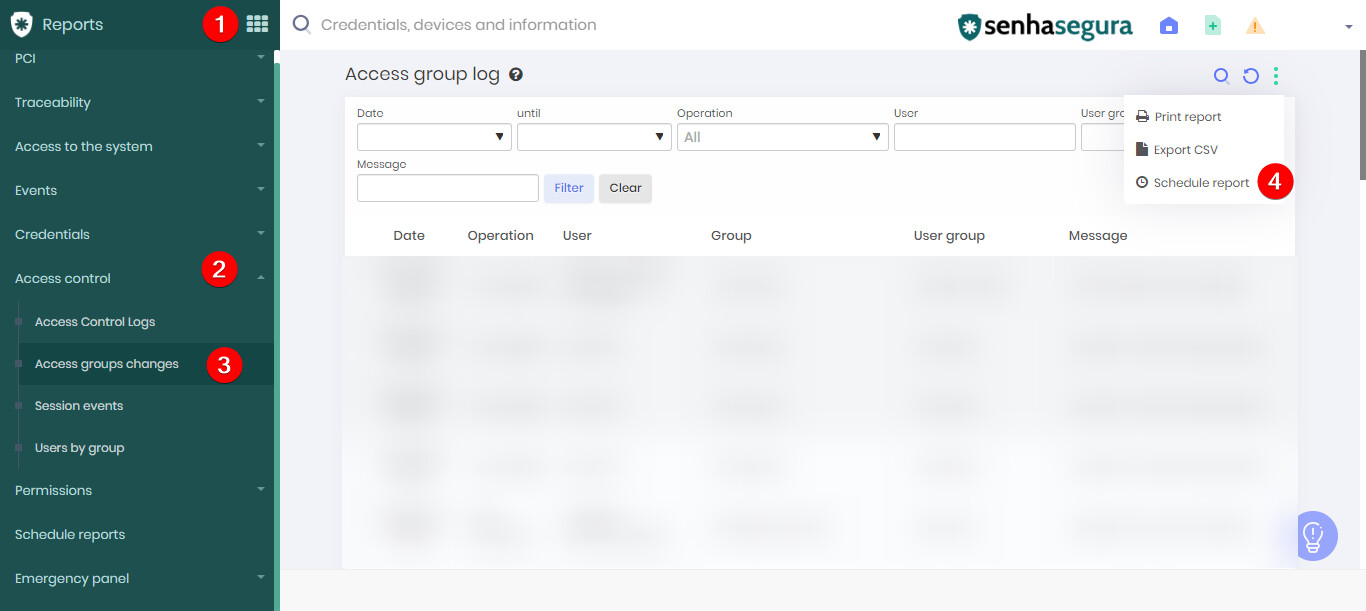The width and height of the screenshot is (1366, 611).
Task: Click the Message column header
Action: coord(1098,236)
